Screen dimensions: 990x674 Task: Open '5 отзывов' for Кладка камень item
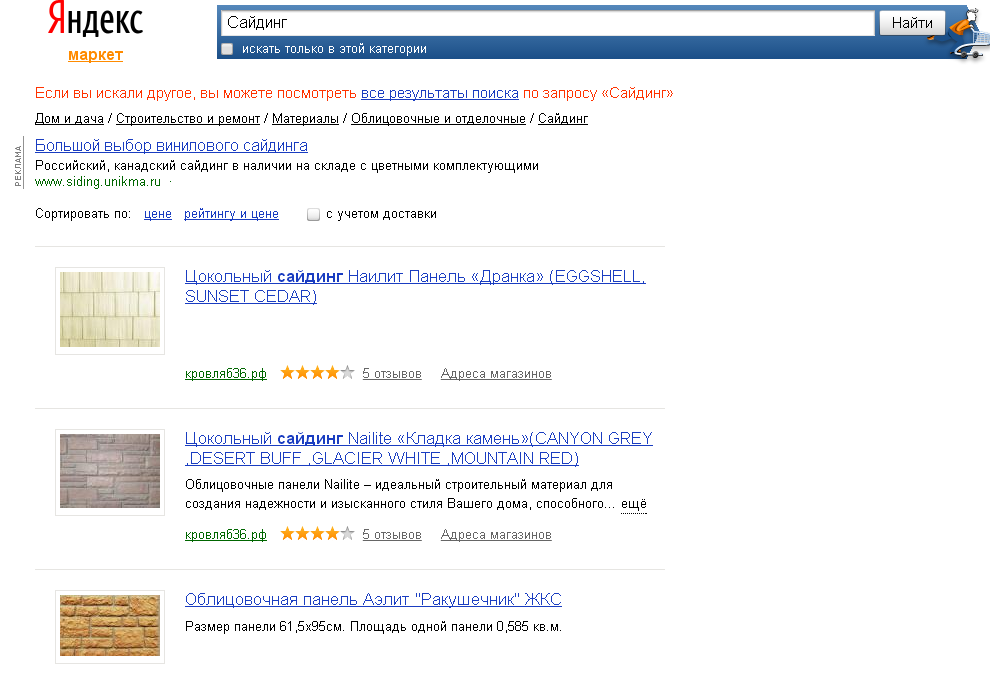(x=391, y=535)
